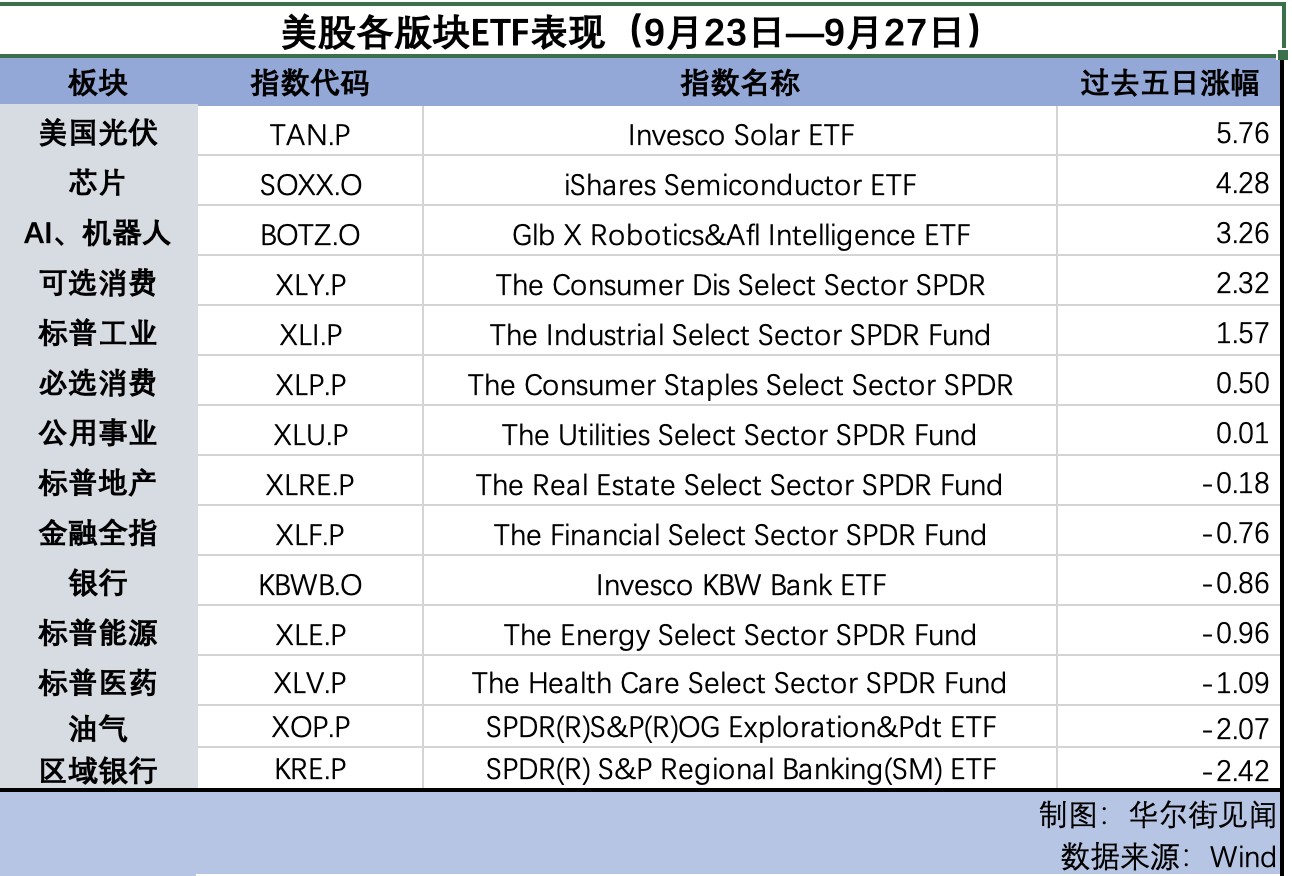Click the 标普医药 sector label

pyautogui.click(x=98, y=683)
